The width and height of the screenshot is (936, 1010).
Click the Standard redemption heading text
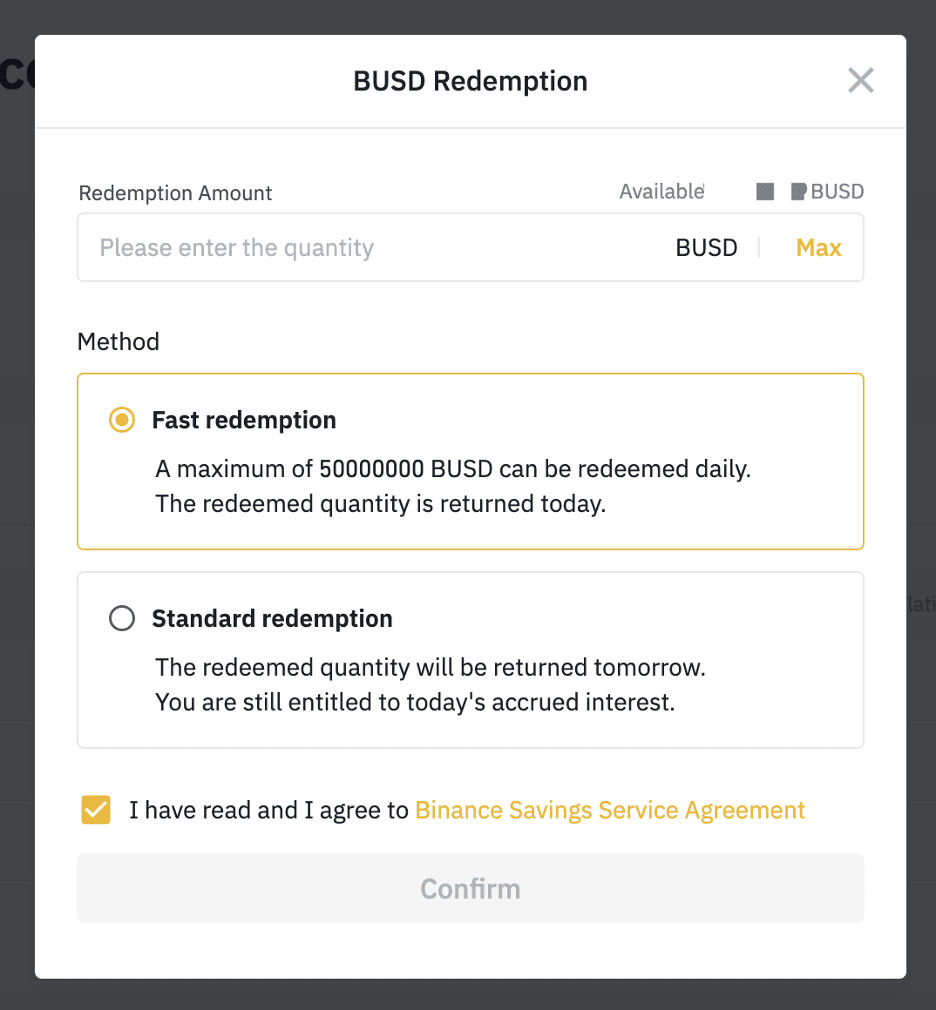tap(272, 618)
